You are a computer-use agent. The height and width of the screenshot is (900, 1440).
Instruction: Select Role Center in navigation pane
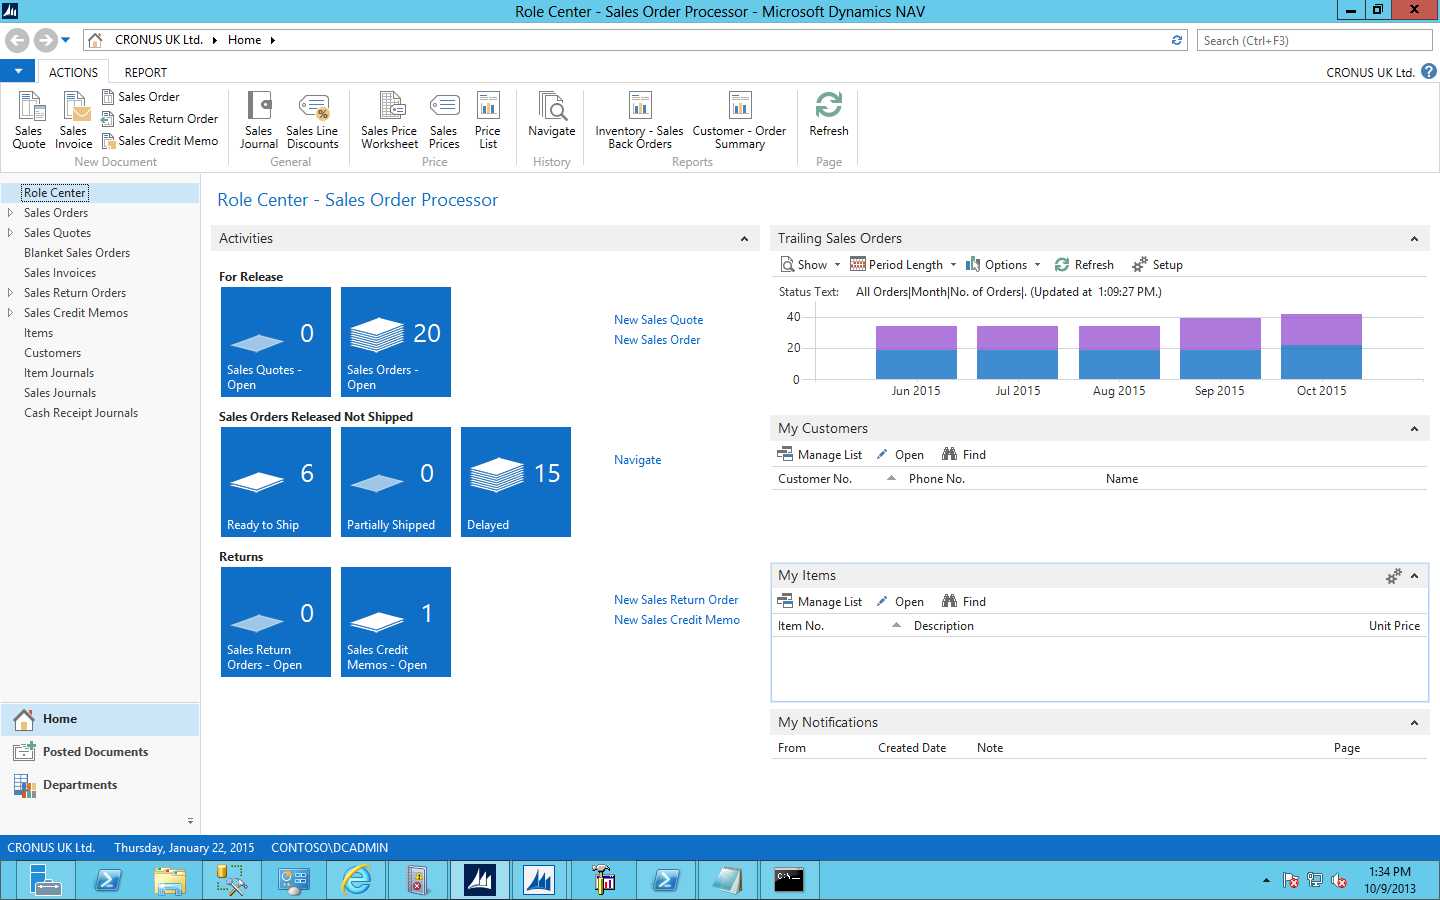tap(55, 193)
